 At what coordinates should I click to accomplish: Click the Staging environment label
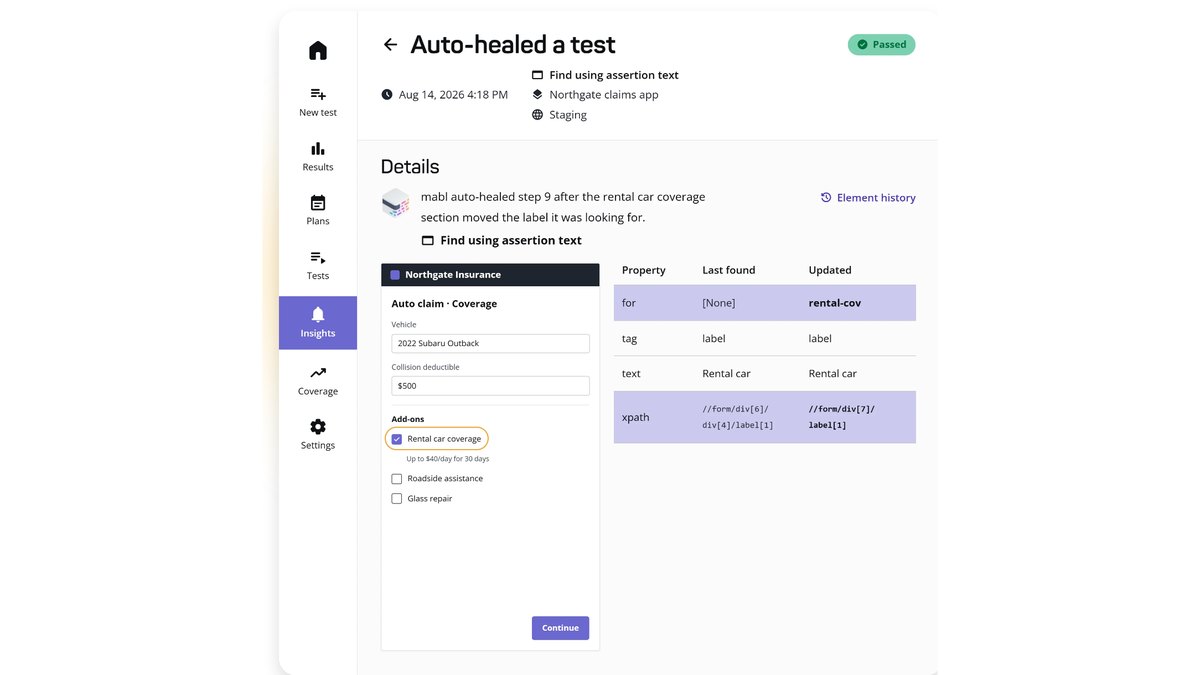pos(568,115)
